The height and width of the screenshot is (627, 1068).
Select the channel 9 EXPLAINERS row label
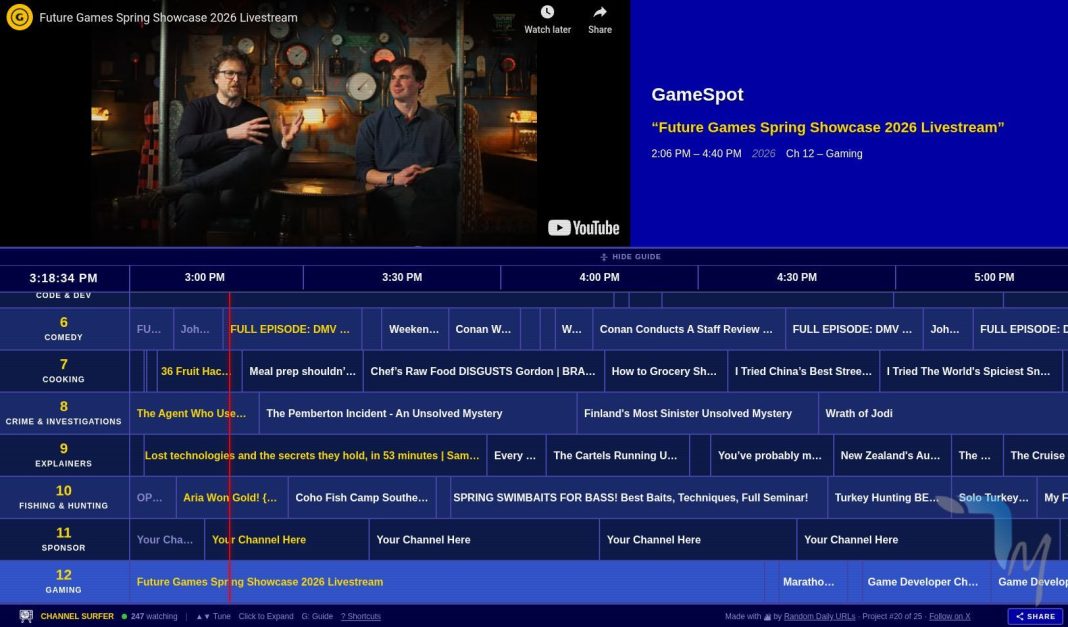tap(63, 456)
